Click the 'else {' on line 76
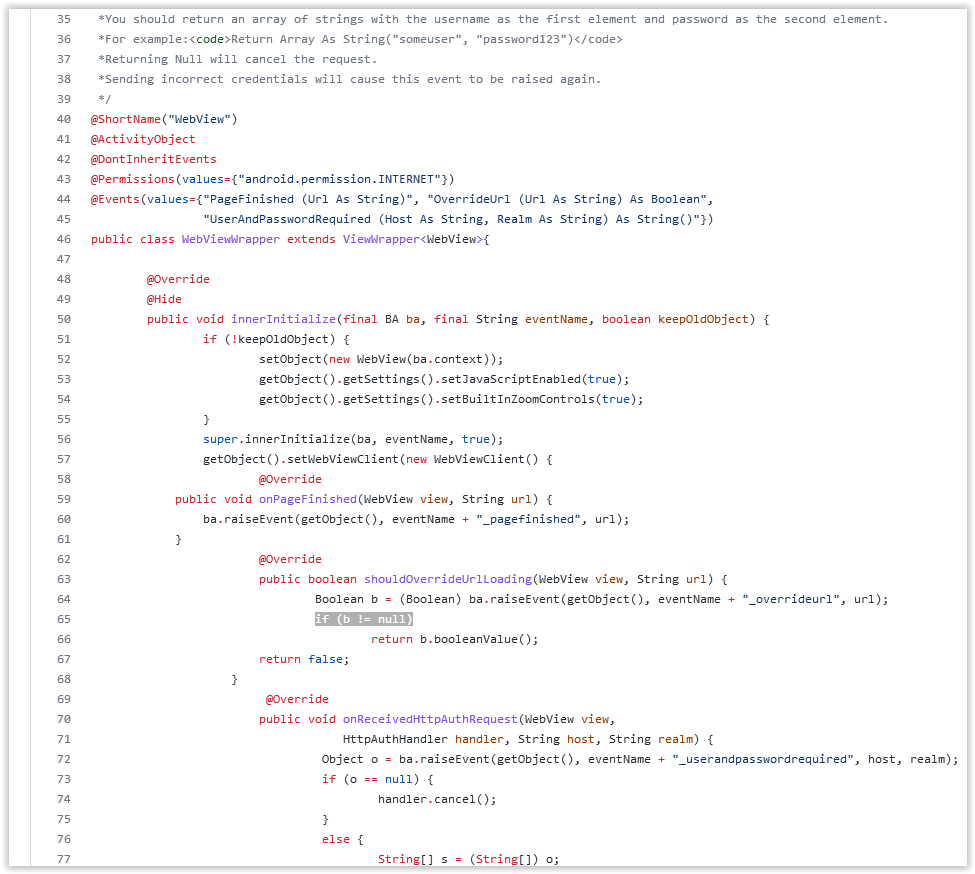Image resolution: width=975 pixels, height=874 pixels. point(343,839)
